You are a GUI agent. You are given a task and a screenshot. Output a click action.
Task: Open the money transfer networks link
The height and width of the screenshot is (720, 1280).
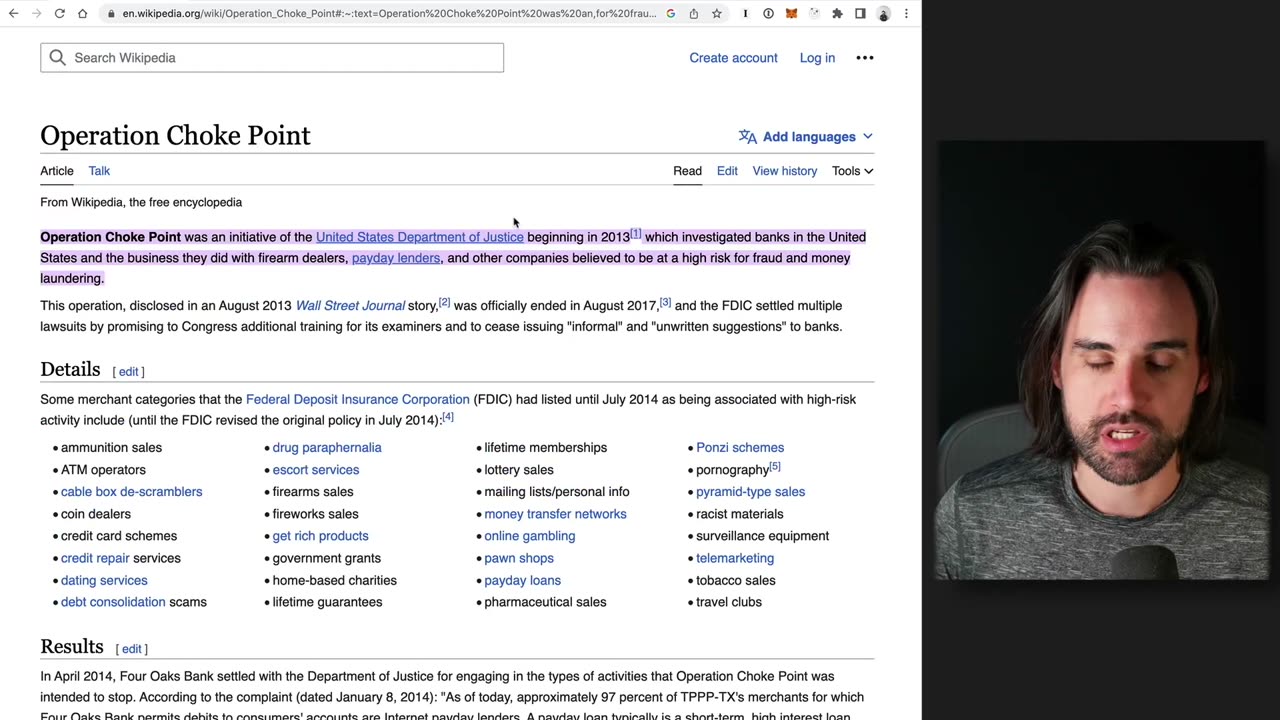pyautogui.click(x=555, y=514)
